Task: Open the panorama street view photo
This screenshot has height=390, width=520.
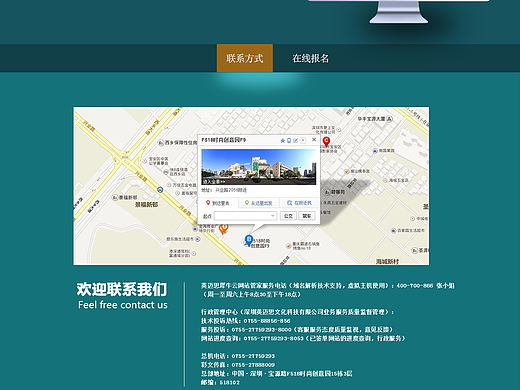Action: click(x=258, y=167)
